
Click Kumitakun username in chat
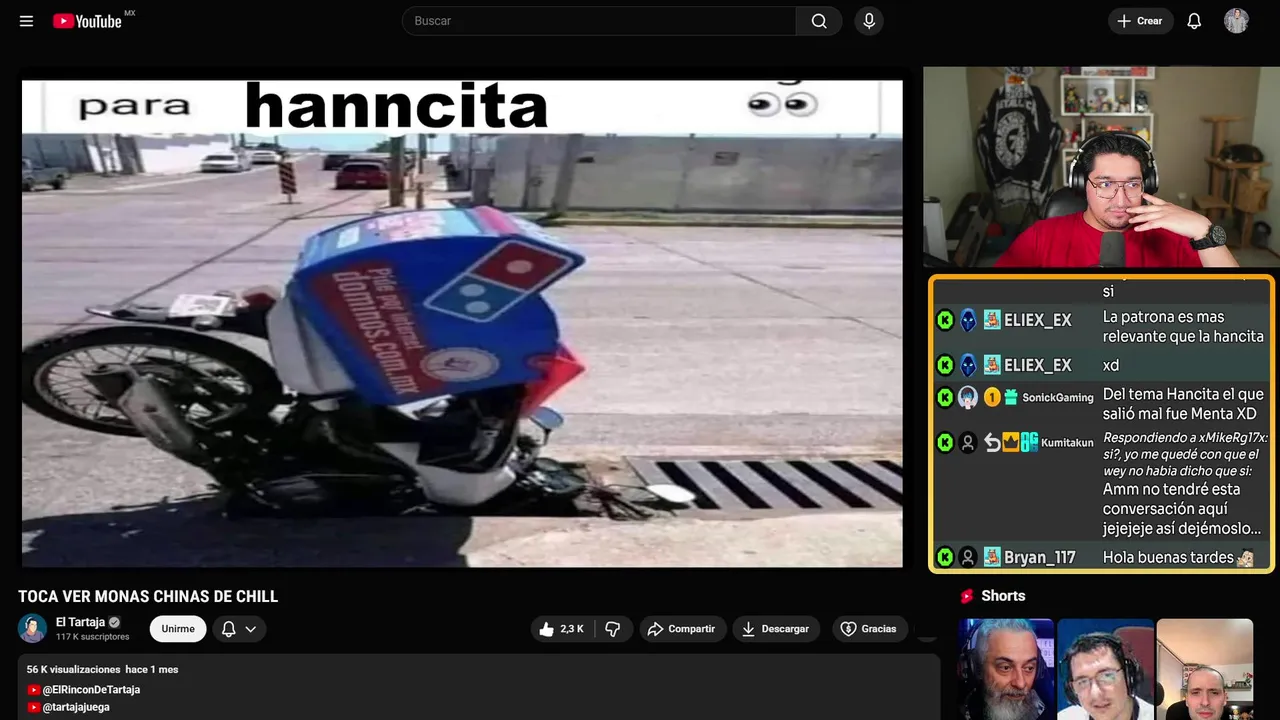coord(1067,442)
